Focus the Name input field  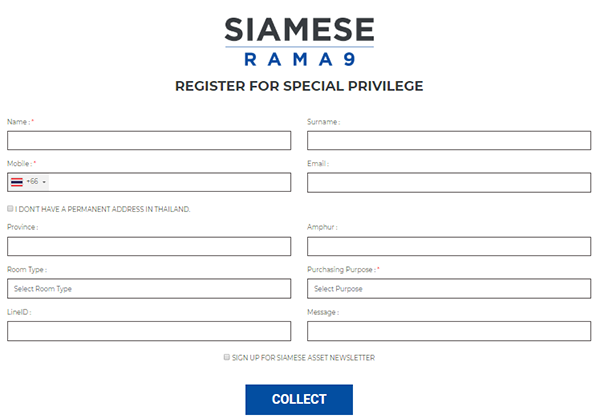(x=149, y=140)
